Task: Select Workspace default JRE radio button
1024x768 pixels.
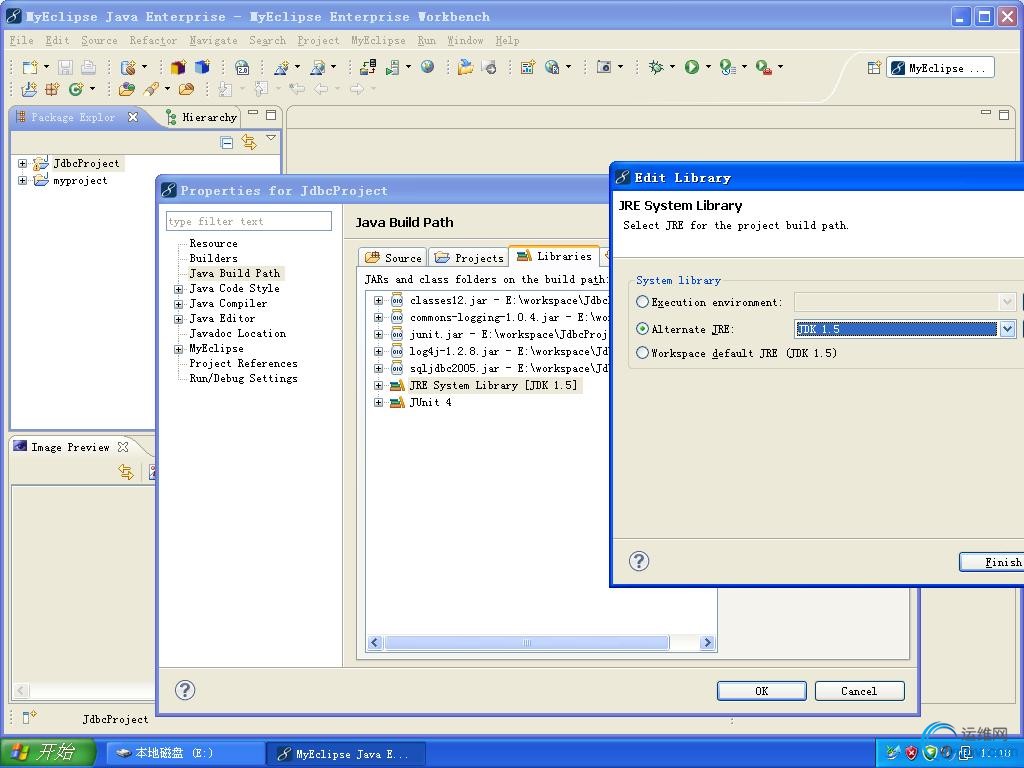Action: (x=643, y=353)
